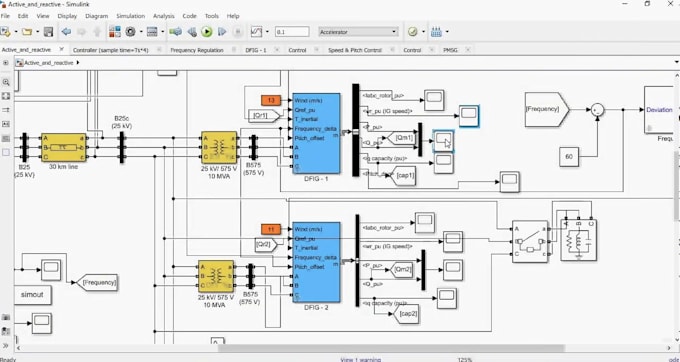Click the Update Diagram toolbar icon

(175, 32)
